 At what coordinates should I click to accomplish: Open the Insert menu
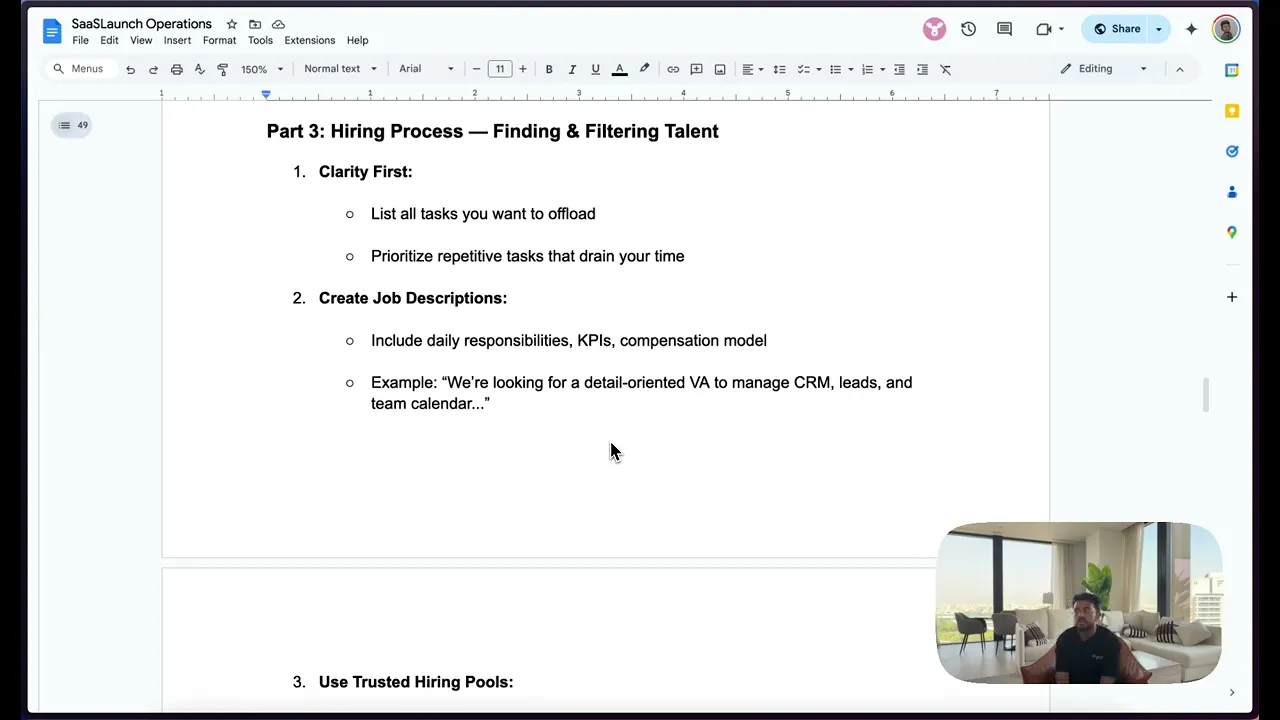pos(177,41)
